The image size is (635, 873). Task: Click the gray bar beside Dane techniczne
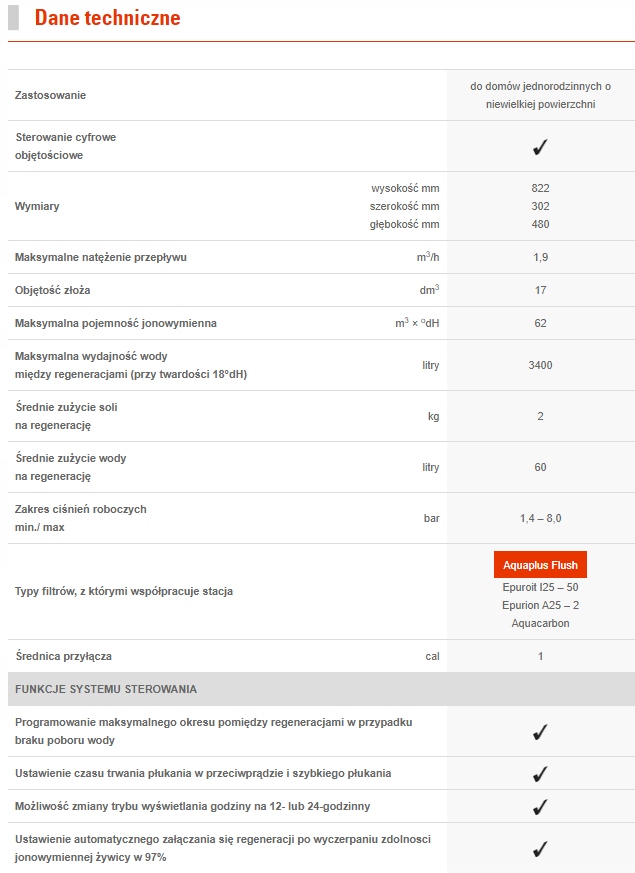[x=13, y=17]
